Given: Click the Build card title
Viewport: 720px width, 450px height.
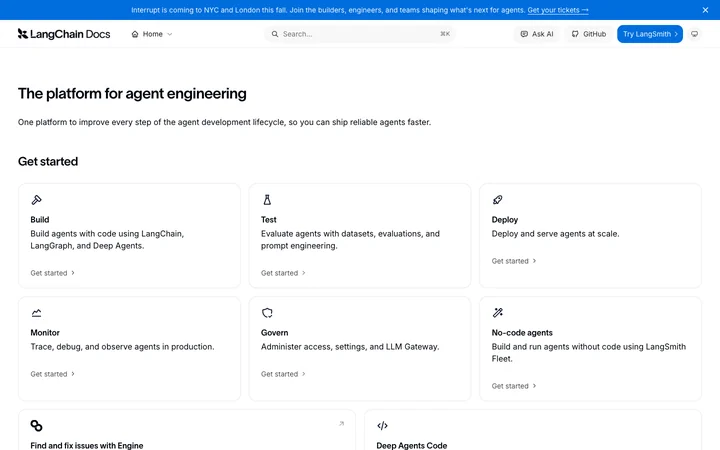Looking at the screenshot, I should pos(39,219).
